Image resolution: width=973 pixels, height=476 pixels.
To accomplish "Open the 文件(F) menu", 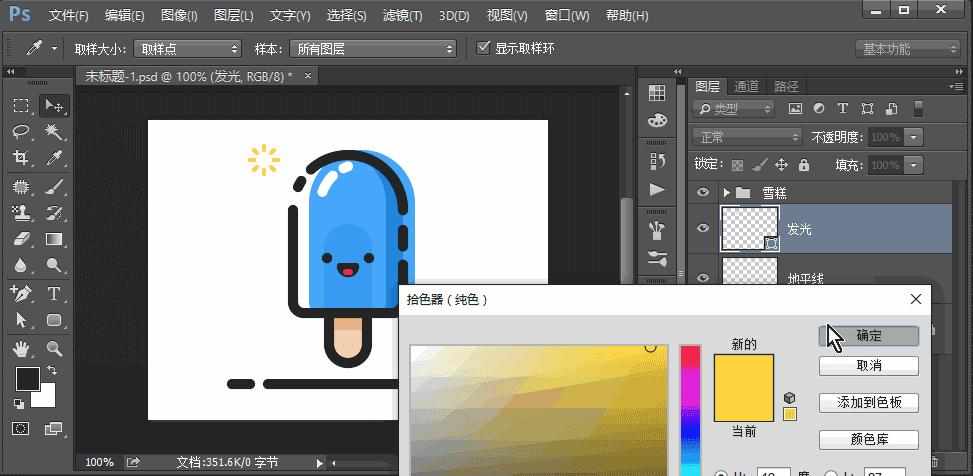I will (x=68, y=16).
